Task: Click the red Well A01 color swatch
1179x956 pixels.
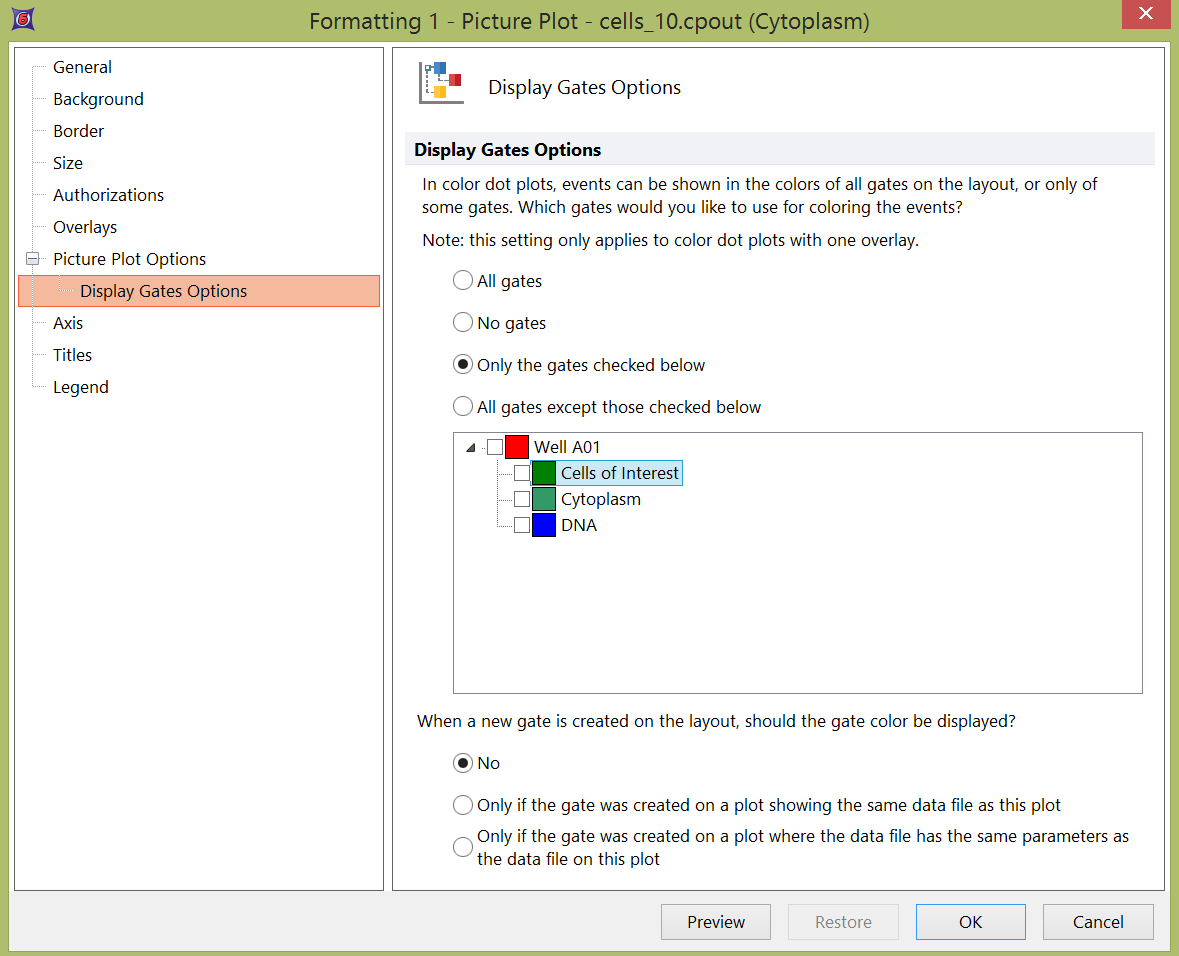Action: 517,447
